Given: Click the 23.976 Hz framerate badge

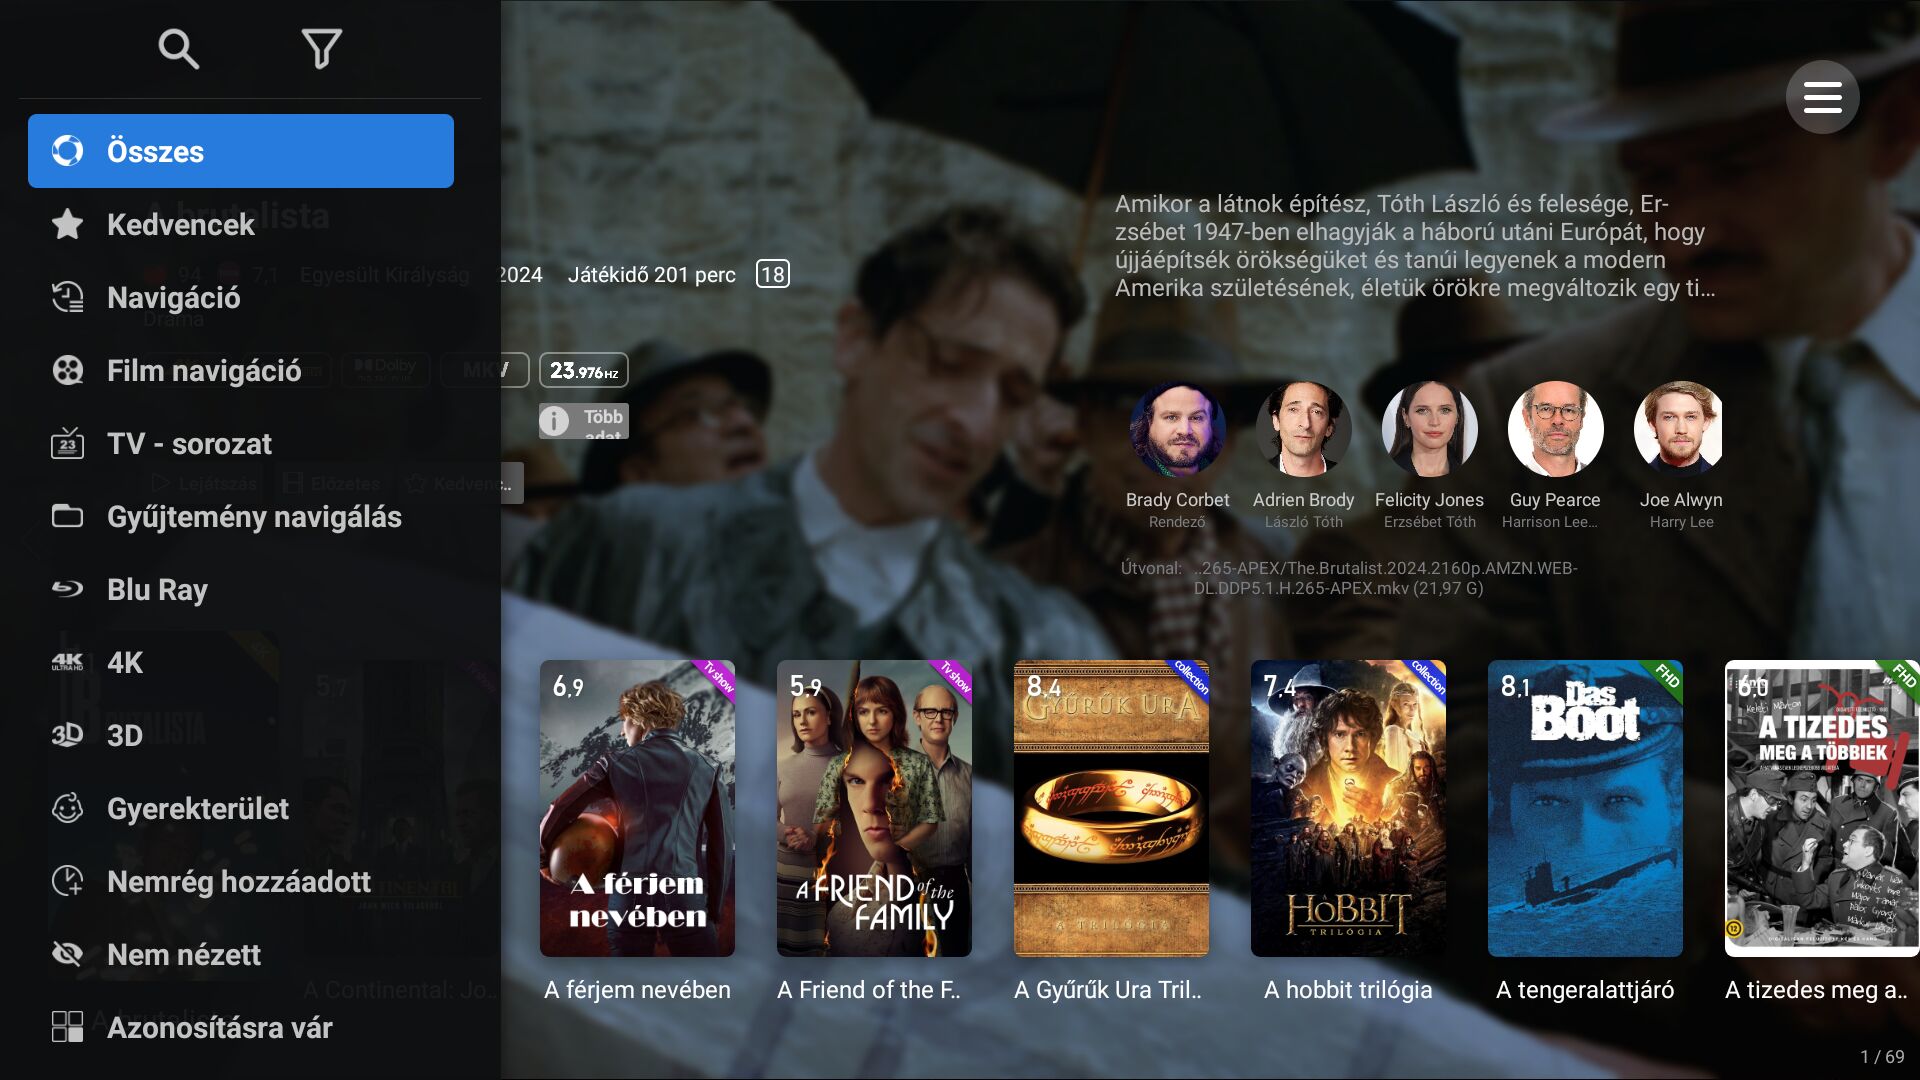Looking at the screenshot, I should [x=584, y=370].
